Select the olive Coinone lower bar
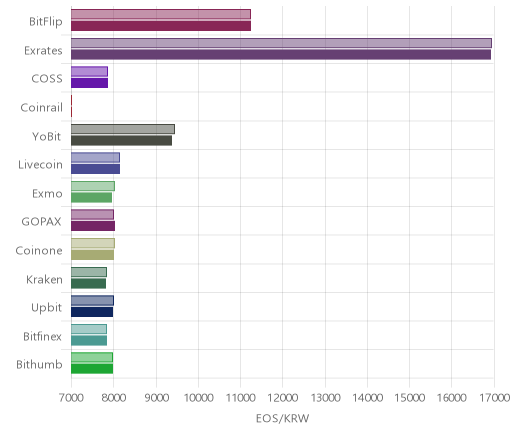Image resolution: width=512 pixels, height=436 pixels. click(x=92, y=255)
